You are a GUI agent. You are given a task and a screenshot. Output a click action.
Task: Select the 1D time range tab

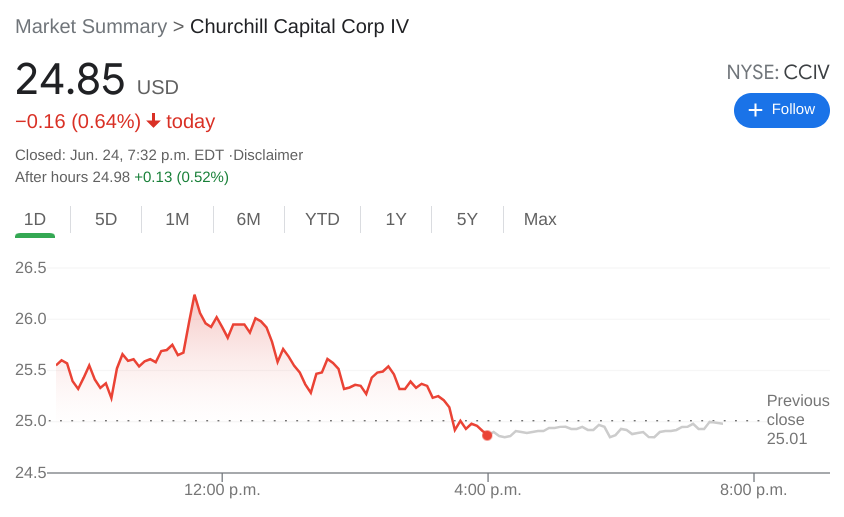[x=35, y=219]
